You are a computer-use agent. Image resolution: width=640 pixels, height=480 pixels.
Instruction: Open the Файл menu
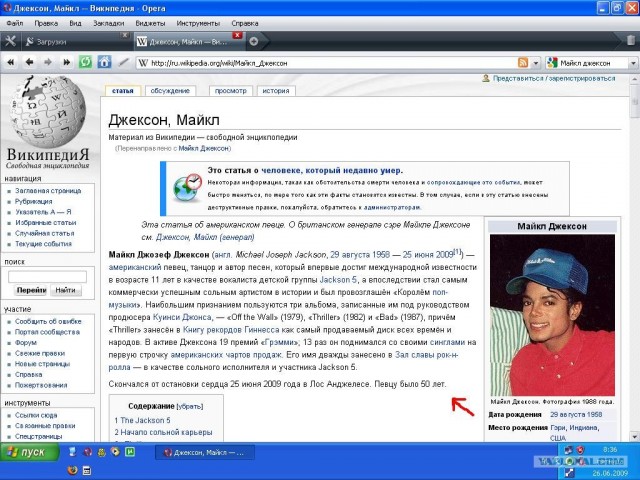[15, 23]
